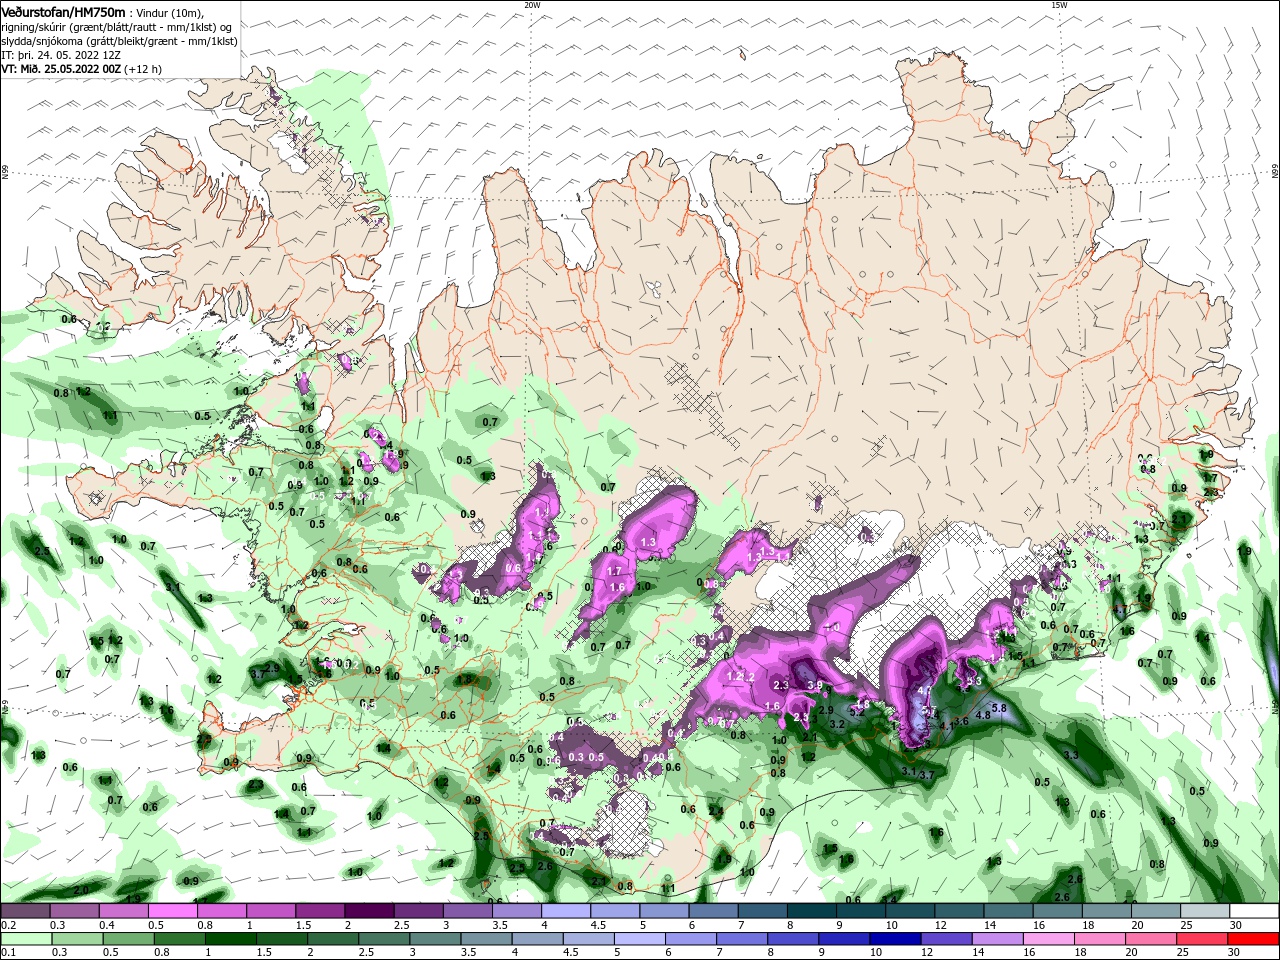
Task: Pick bright red lower legend swatch at 30
Action: (x=1254, y=939)
